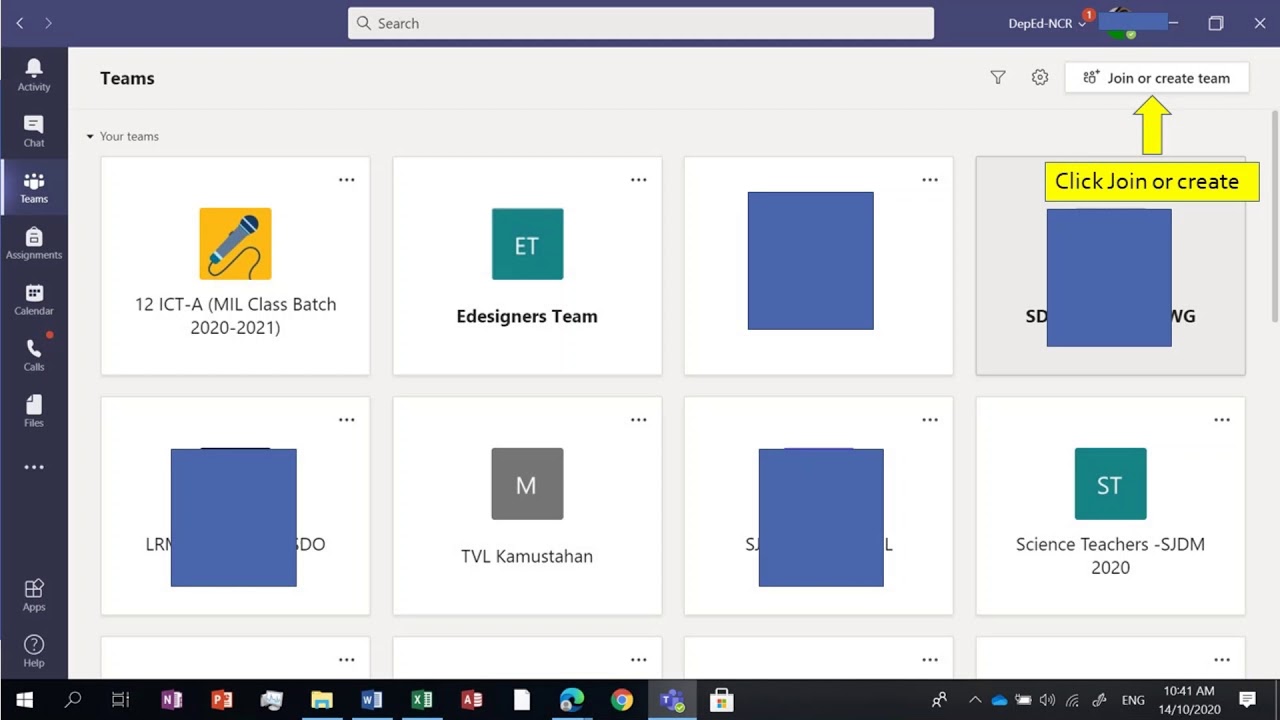Image resolution: width=1280 pixels, height=720 pixels.
Task: Open Files in the sidebar
Action: coord(34,411)
